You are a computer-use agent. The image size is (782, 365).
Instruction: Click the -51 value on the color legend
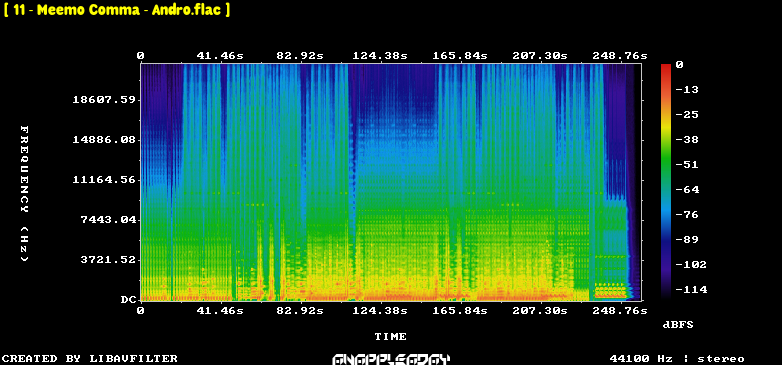(x=688, y=165)
